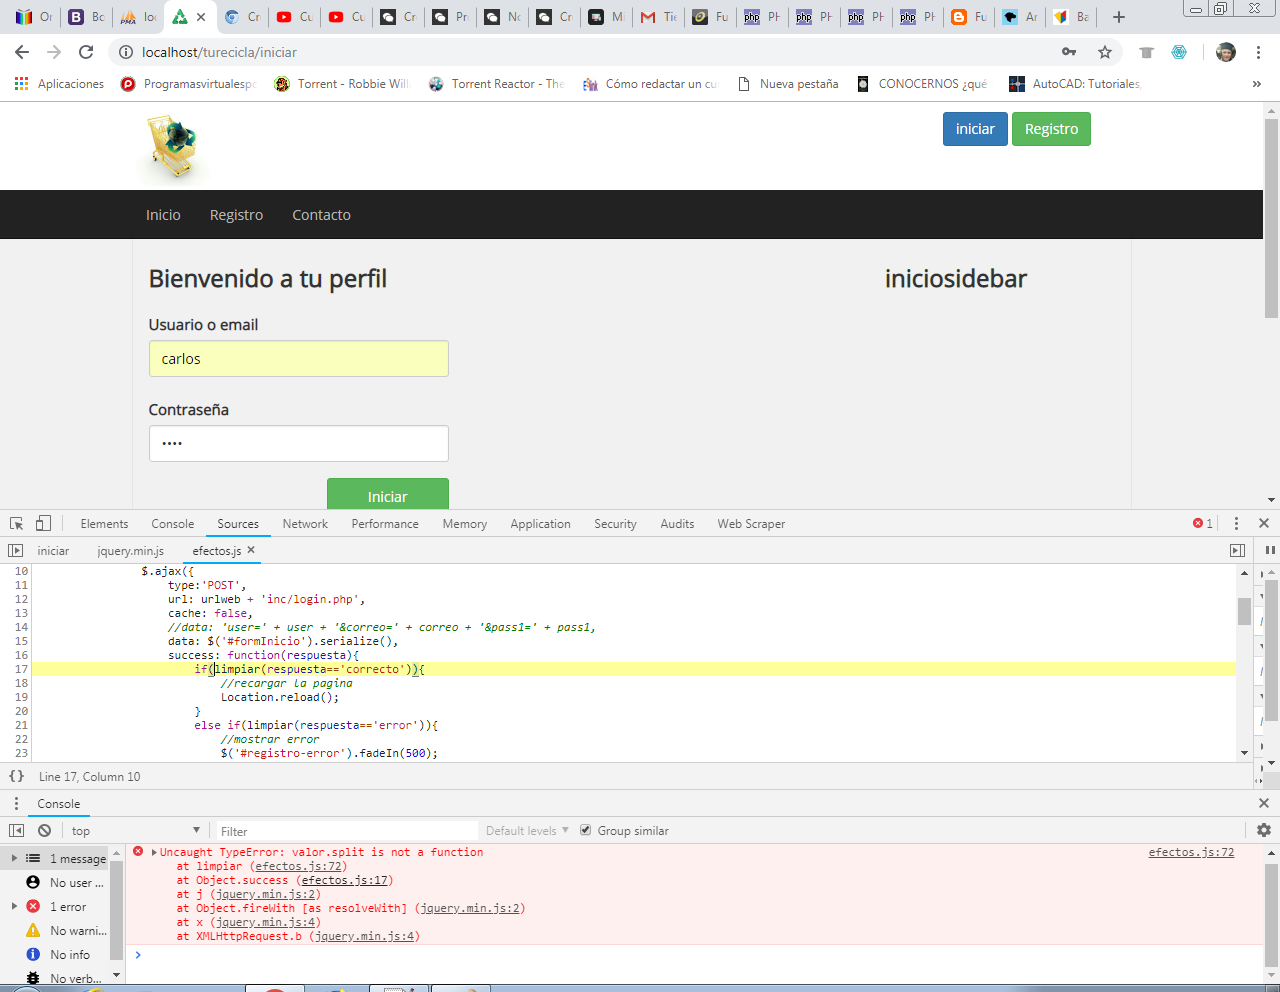Open the JavaScript context 'top' dropdown
This screenshot has height=992, width=1280.
coord(135,830)
